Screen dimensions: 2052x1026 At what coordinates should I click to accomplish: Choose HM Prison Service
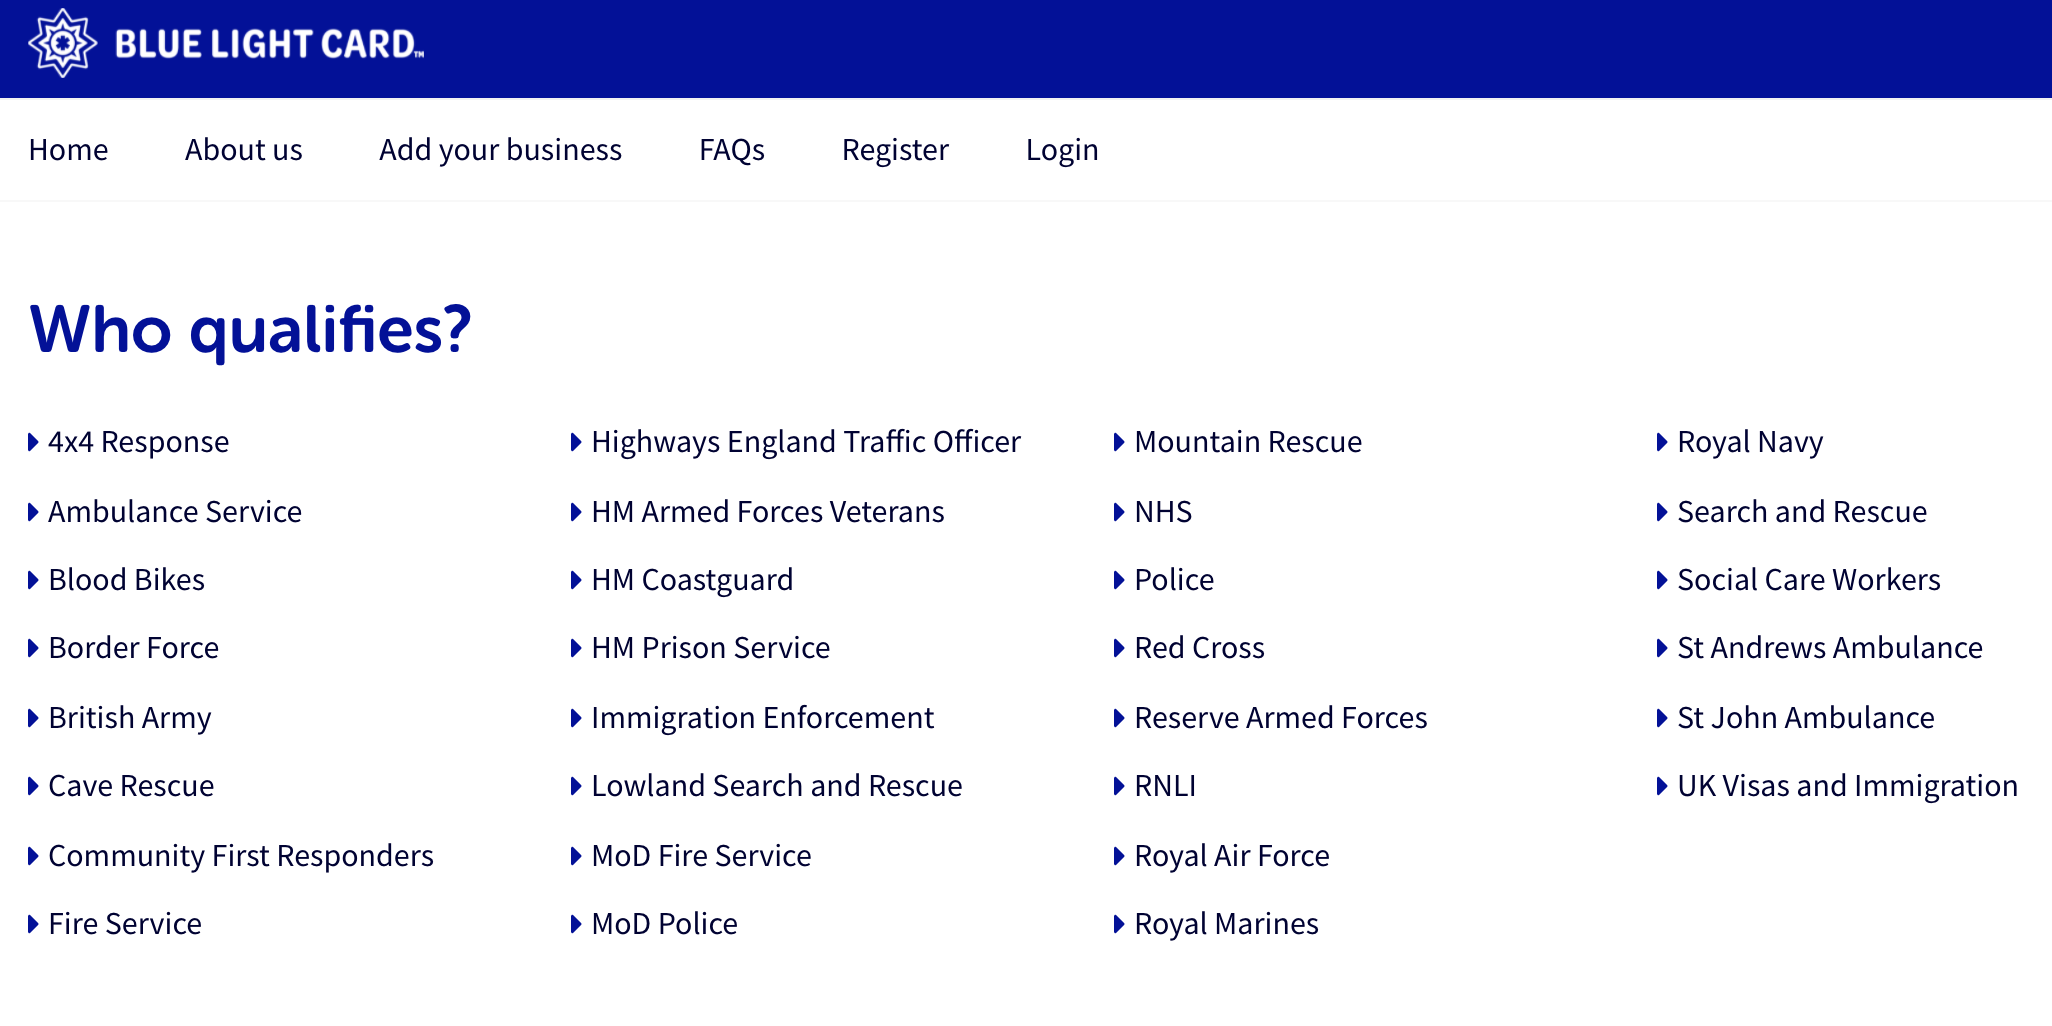pyautogui.click(x=711, y=648)
